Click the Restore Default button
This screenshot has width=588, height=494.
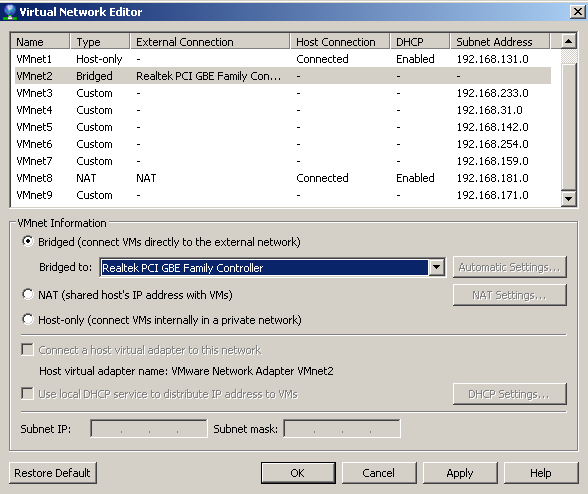pos(52,473)
